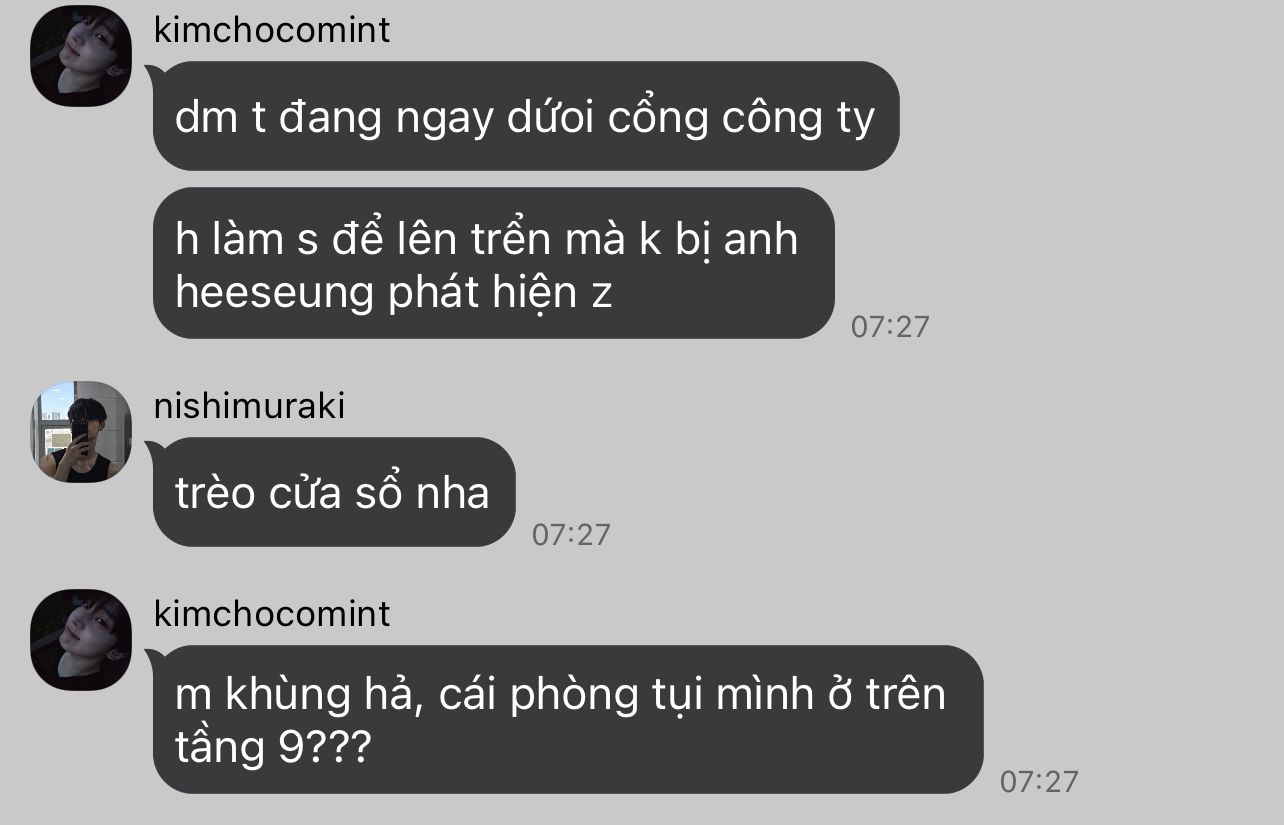Click the text 'tầng 9???' in the last bubble

(x=273, y=747)
